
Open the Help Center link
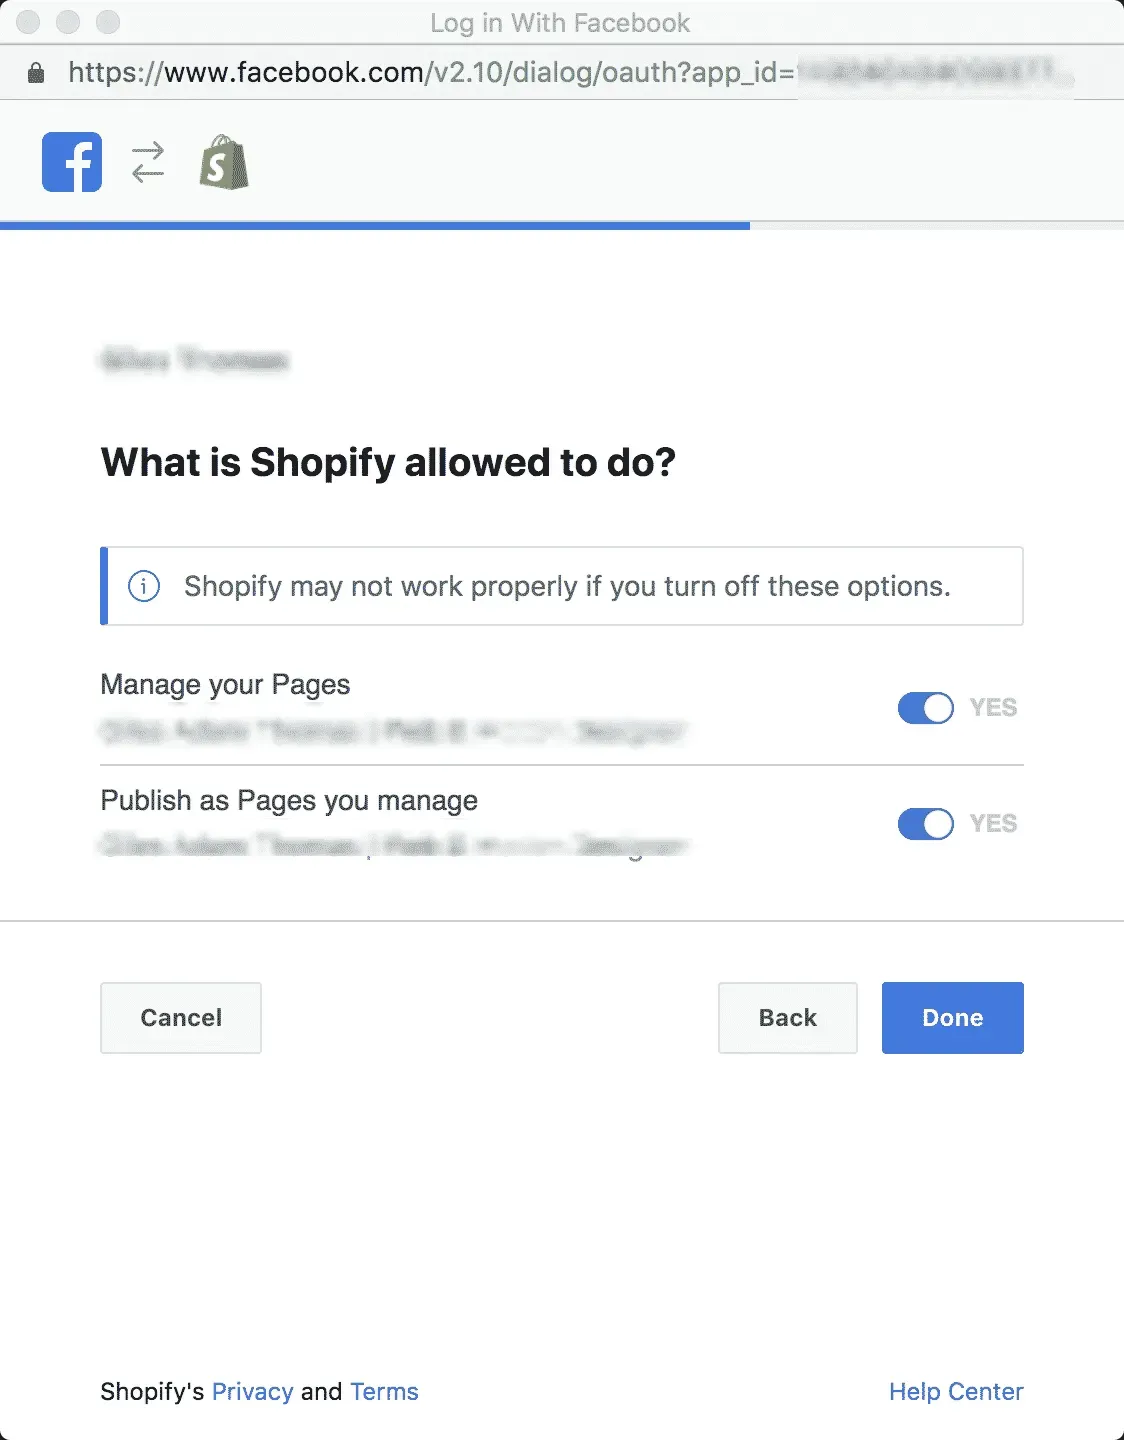(956, 1391)
